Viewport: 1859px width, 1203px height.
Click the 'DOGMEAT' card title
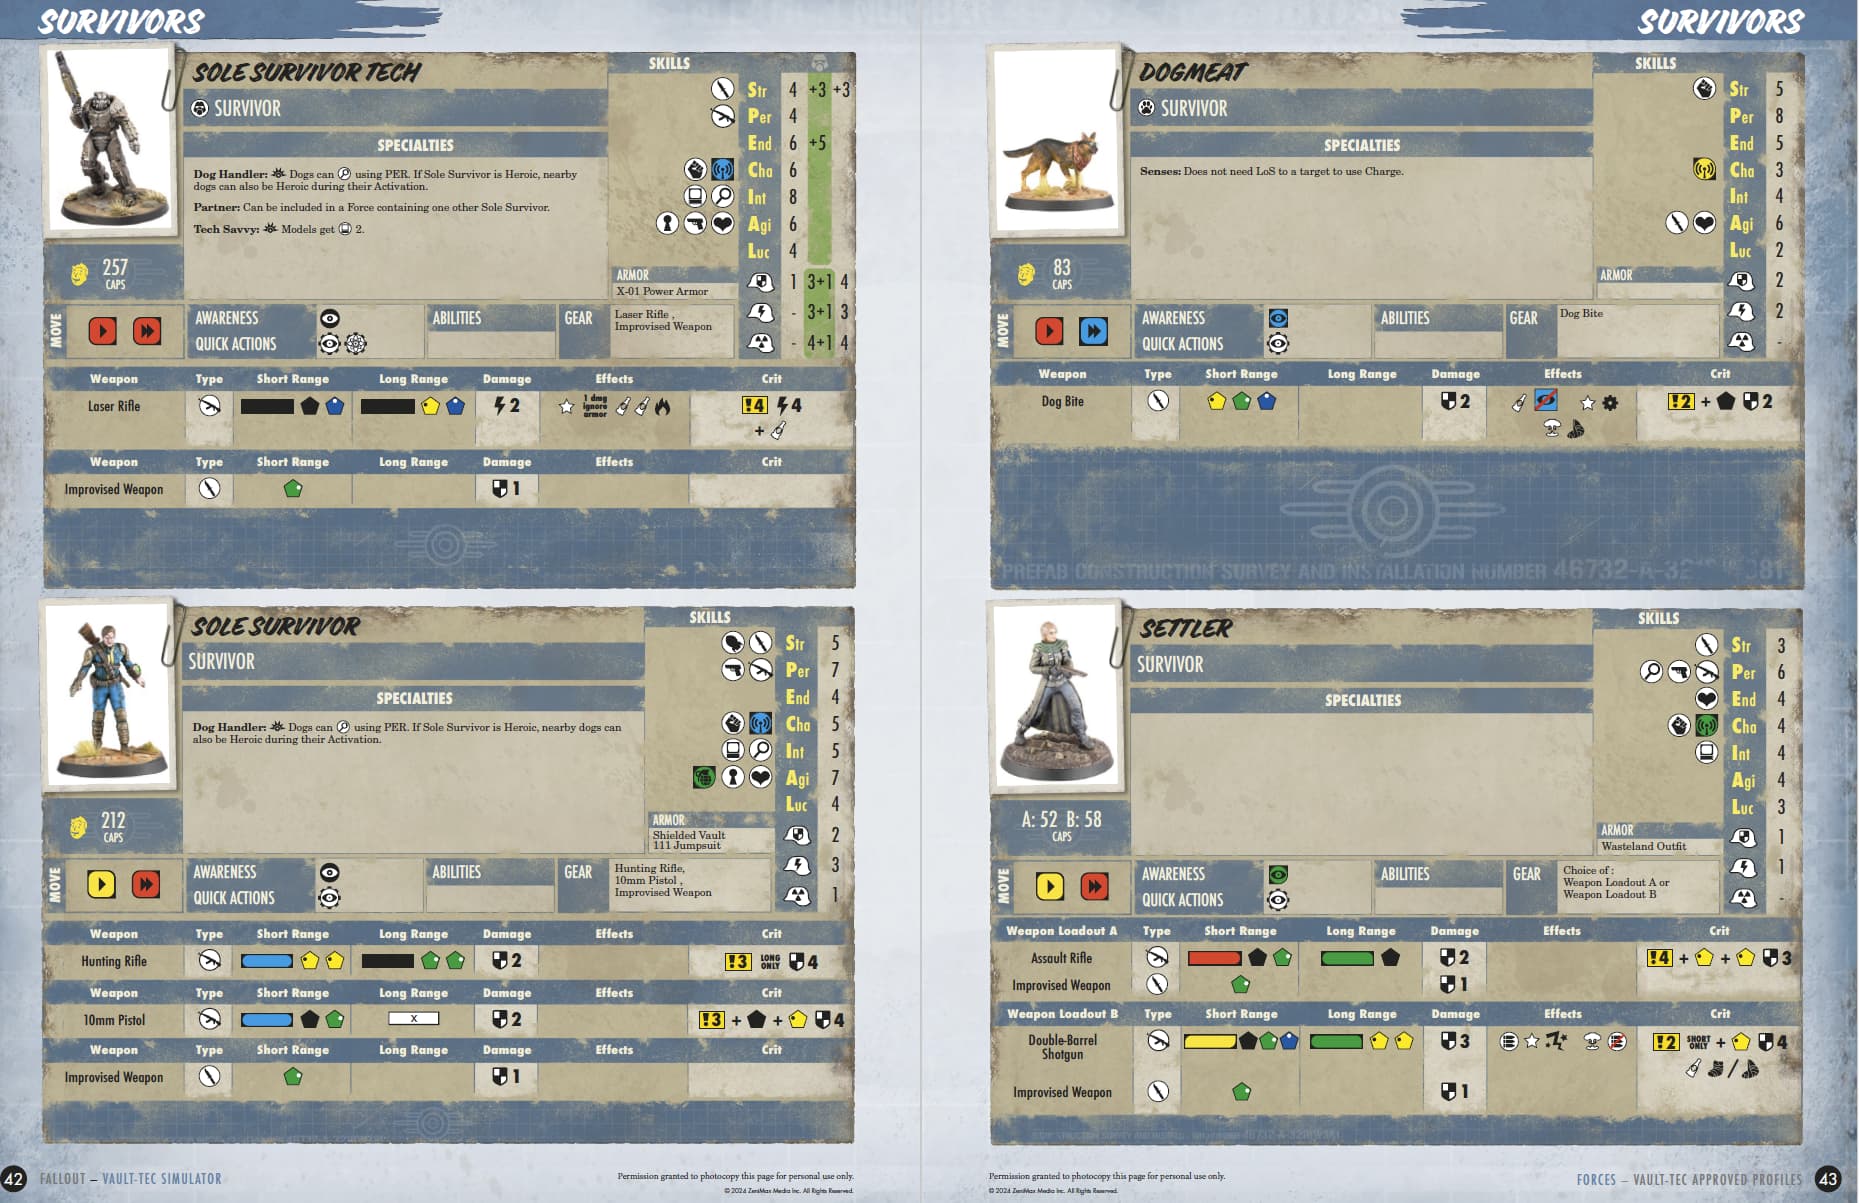[1192, 72]
